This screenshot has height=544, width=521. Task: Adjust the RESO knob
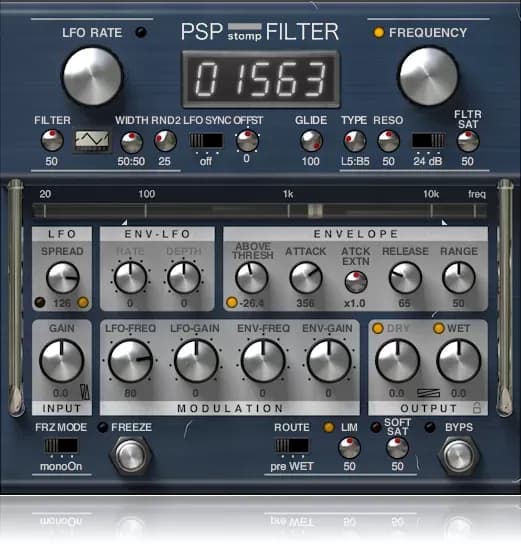pos(388,141)
